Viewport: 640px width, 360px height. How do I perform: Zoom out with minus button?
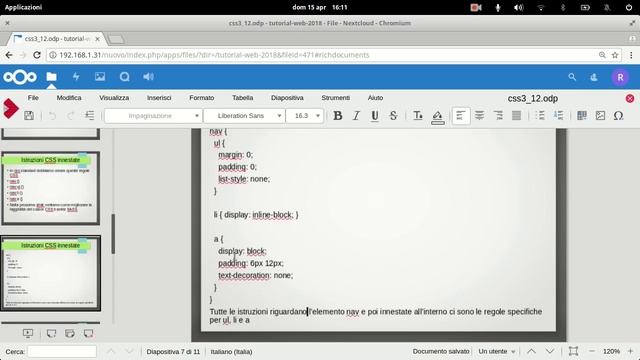pyautogui.click(x=591, y=351)
